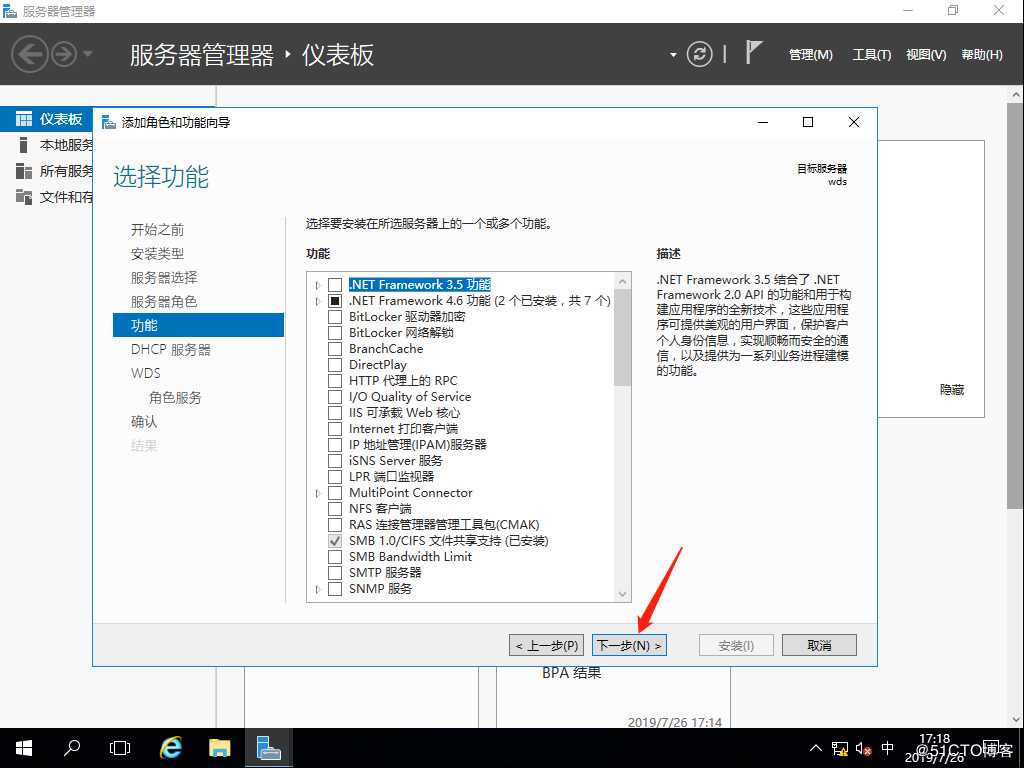
Task: Select iSNS Server 服务 feature row
Action: point(395,461)
